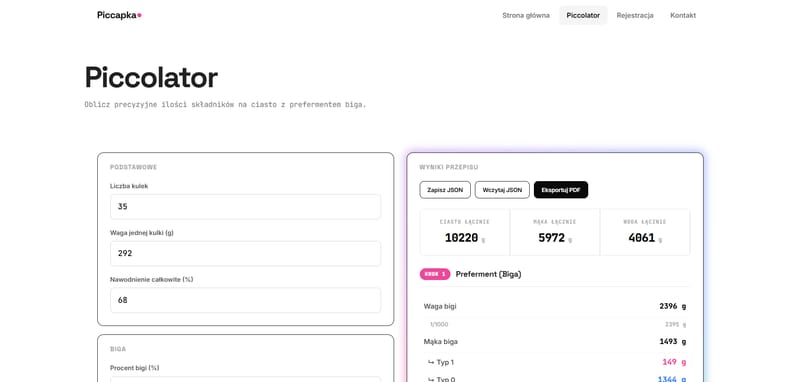Select the Mąka biga 1493 g value
The height and width of the screenshot is (382, 800).
click(672, 342)
